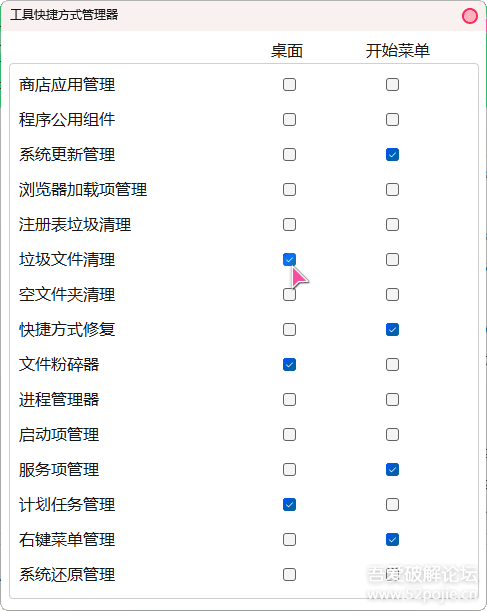Enable start menu shortcut for 注册表垃圾清理

point(392,224)
